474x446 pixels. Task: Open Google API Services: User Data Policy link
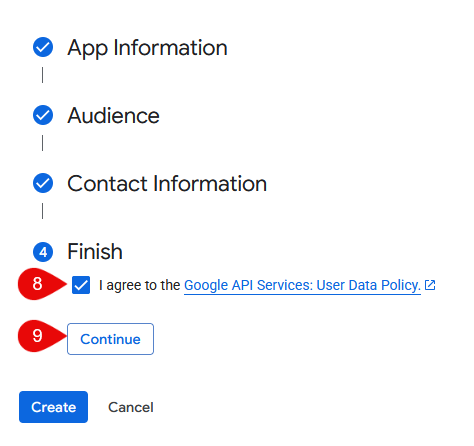(x=302, y=285)
